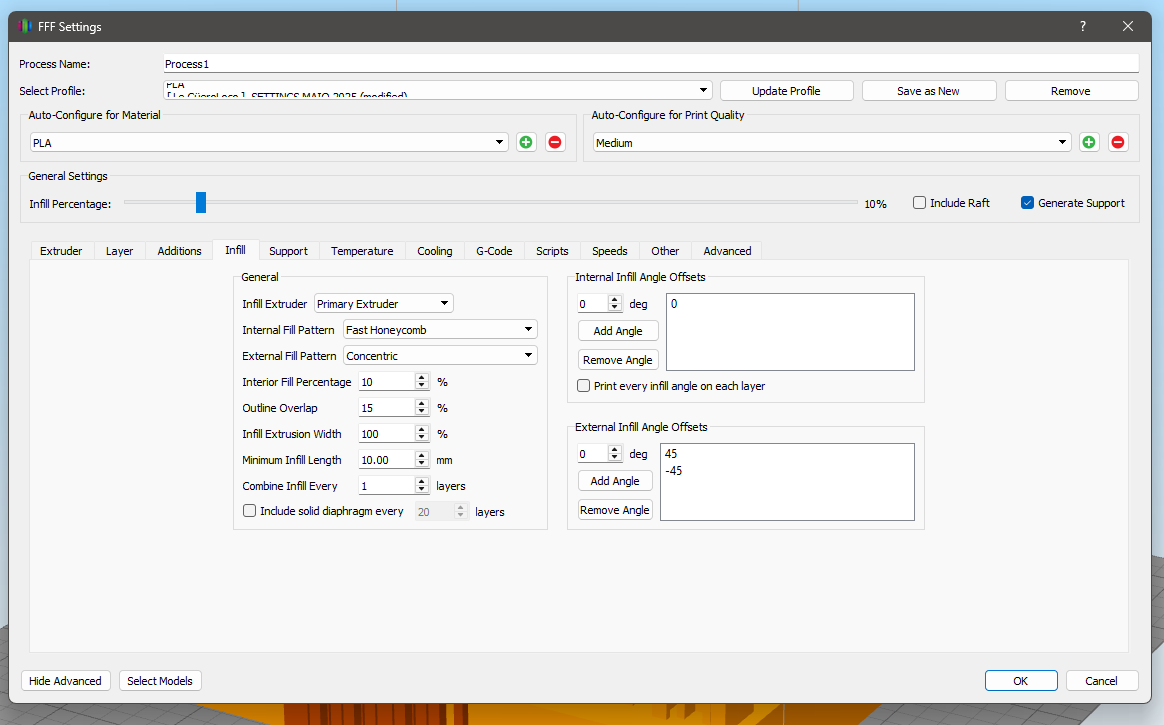Click the Remove profile button

[1070, 91]
